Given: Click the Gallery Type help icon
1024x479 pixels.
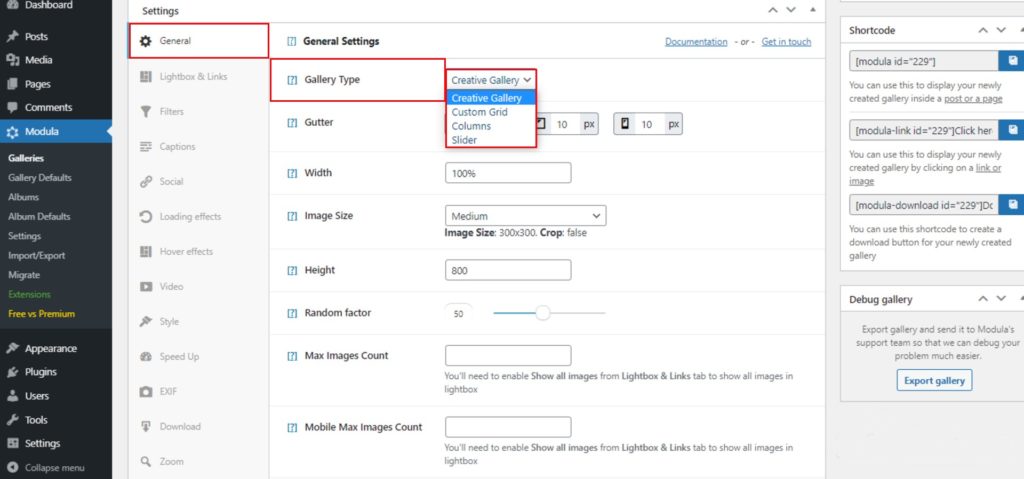Looking at the screenshot, I should [292, 80].
